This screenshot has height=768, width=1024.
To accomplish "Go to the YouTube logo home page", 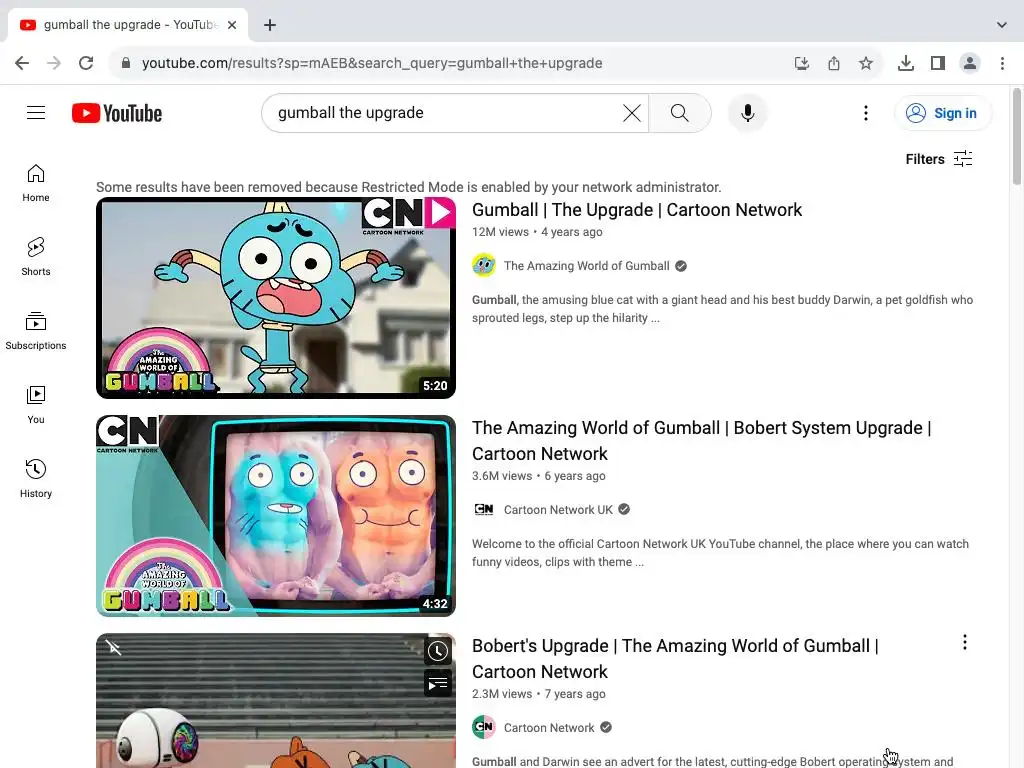I will (117, 113).
